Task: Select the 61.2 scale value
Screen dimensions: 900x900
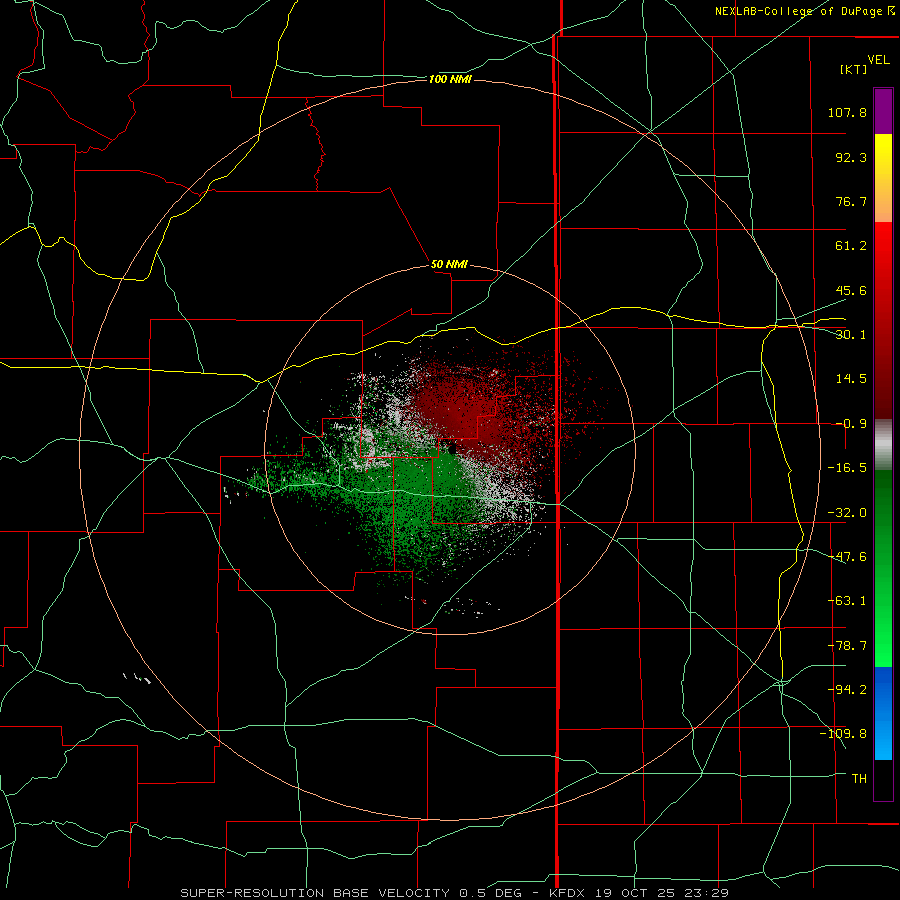Action: [x=851, y=246]
